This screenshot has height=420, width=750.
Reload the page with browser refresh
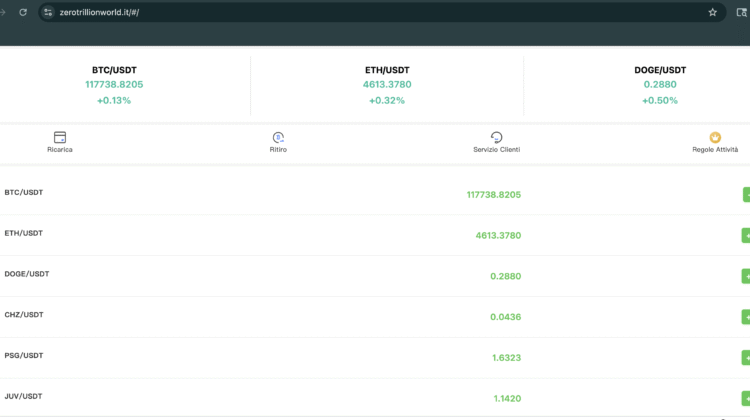click(23, 12)
